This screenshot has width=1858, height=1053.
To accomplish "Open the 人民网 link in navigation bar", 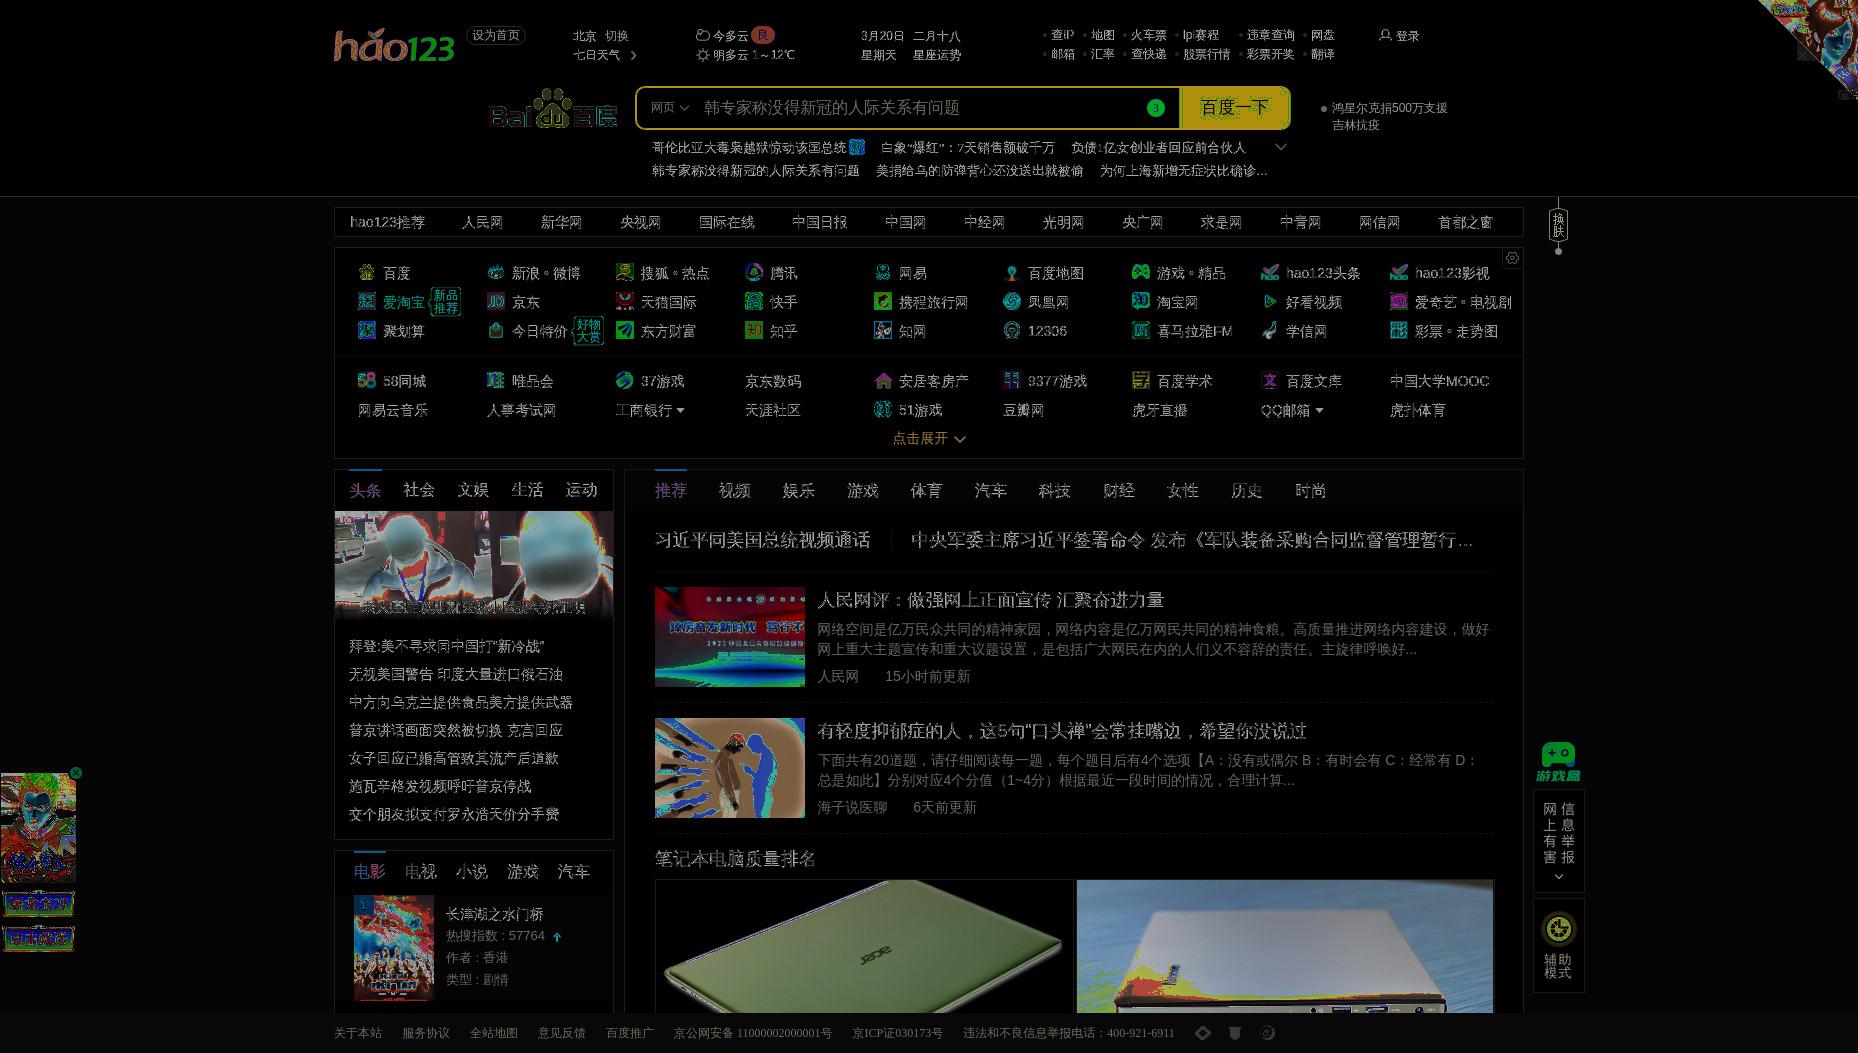I will 482,222.
